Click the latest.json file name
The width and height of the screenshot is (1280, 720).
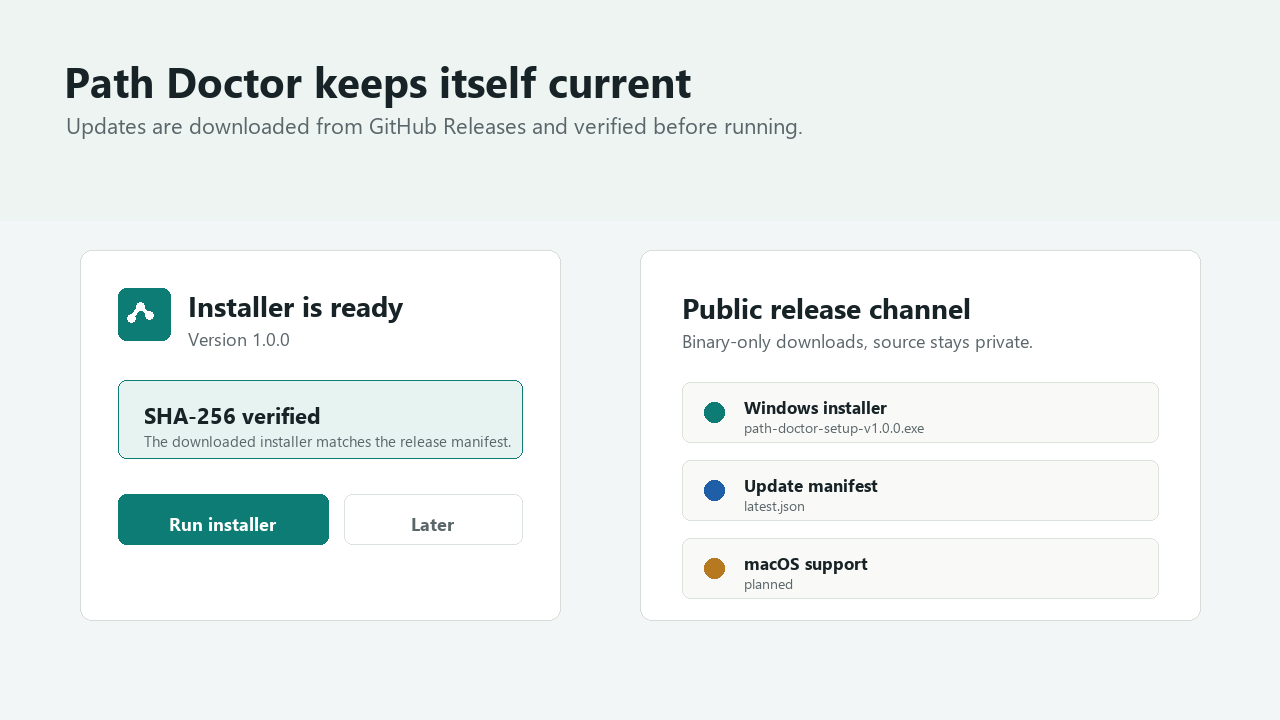click(774, 506)
